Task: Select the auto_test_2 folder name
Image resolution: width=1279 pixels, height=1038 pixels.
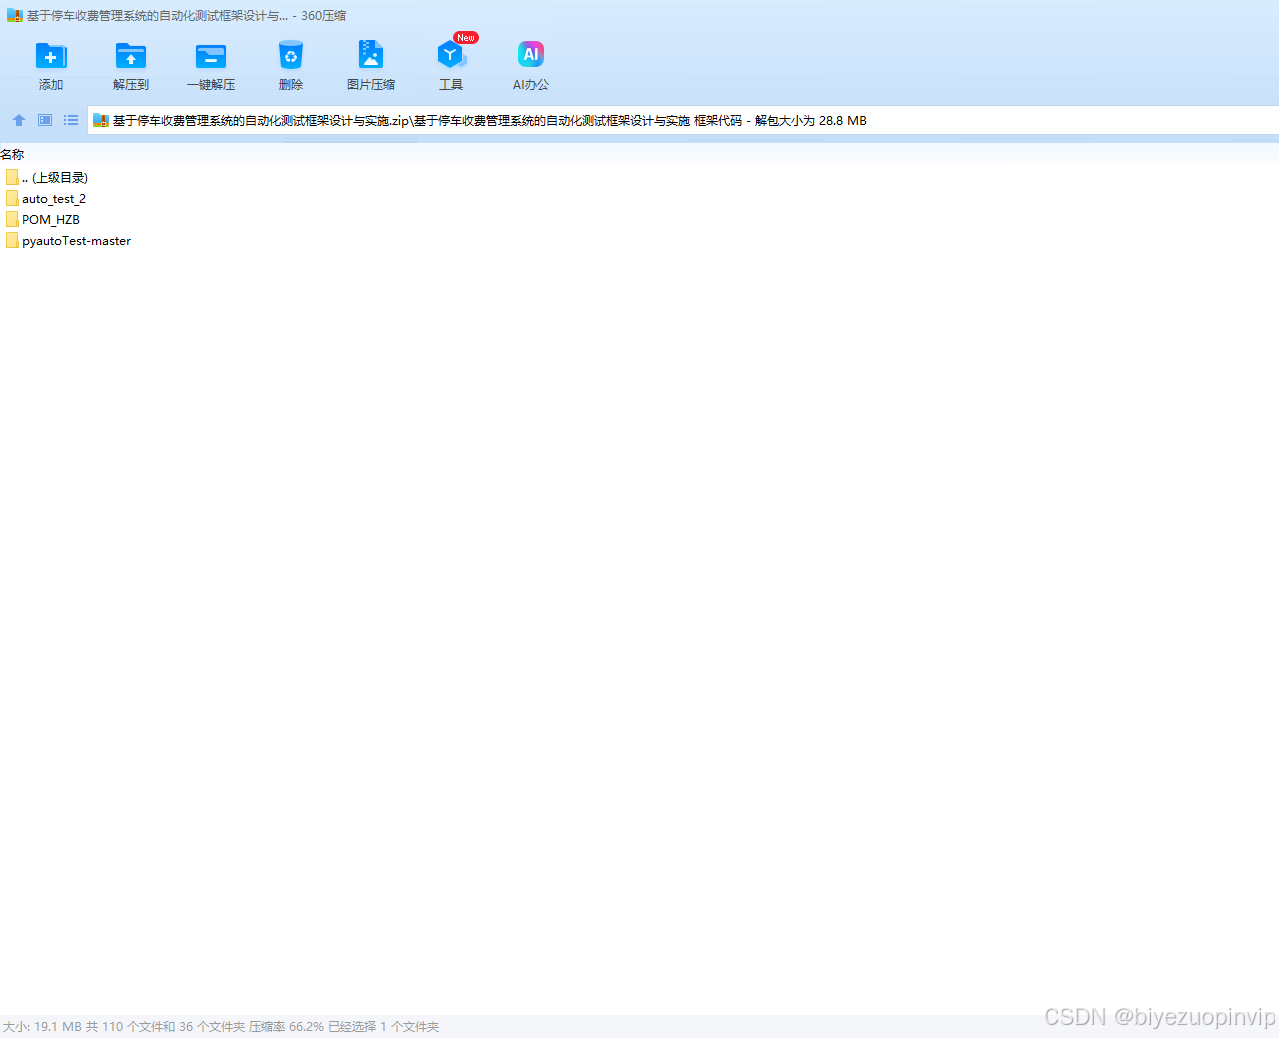Action: click(54, 199)
